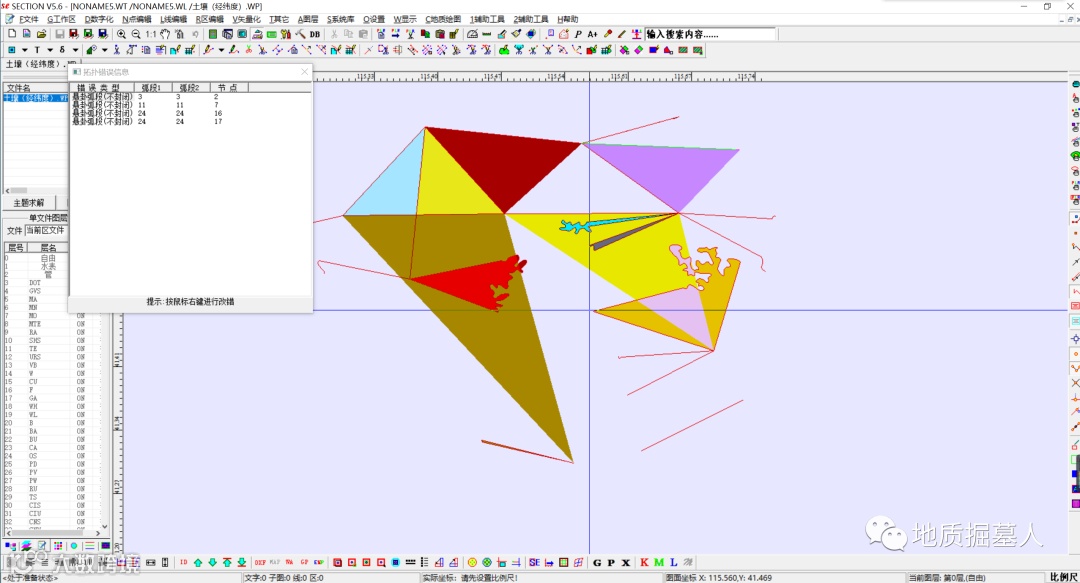This screenshot has height=583, width=1080.
Task: Click the green down arrow icon
Action: point(212,562)
